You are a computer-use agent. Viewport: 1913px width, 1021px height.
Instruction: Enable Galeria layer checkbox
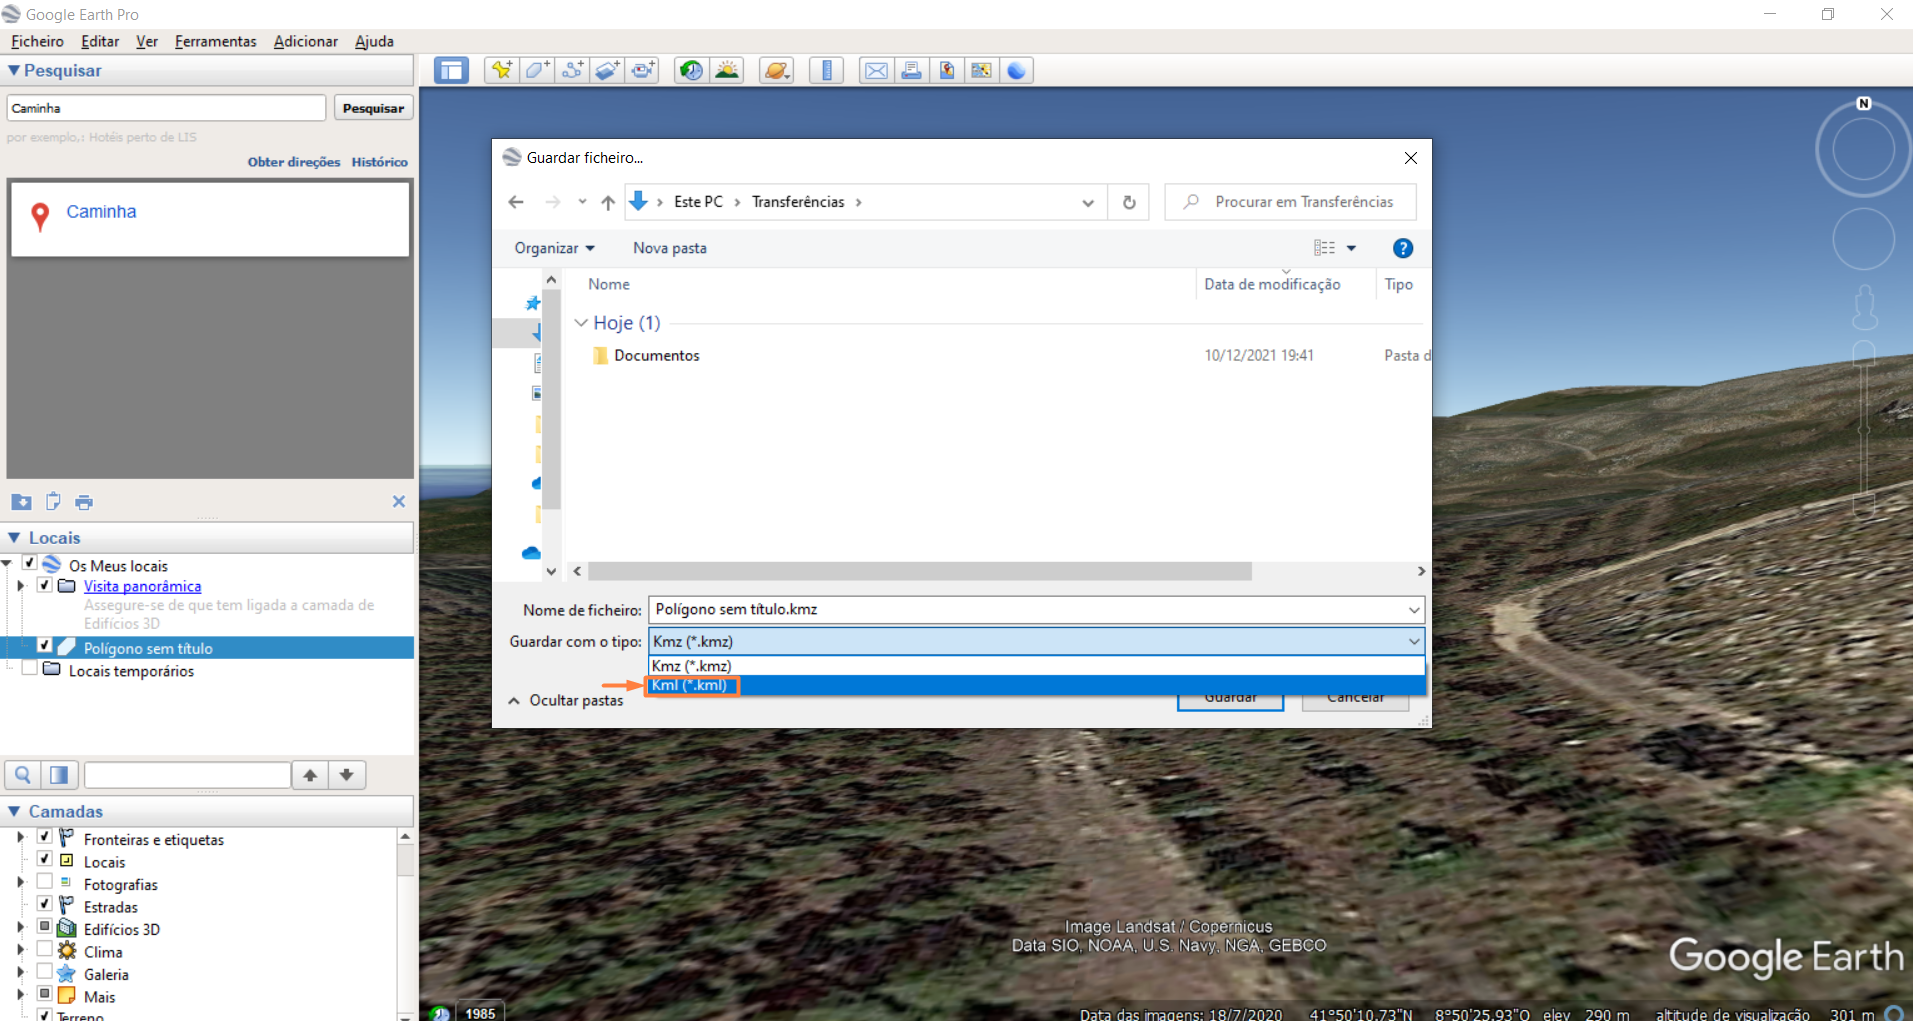tap(44, 971)
